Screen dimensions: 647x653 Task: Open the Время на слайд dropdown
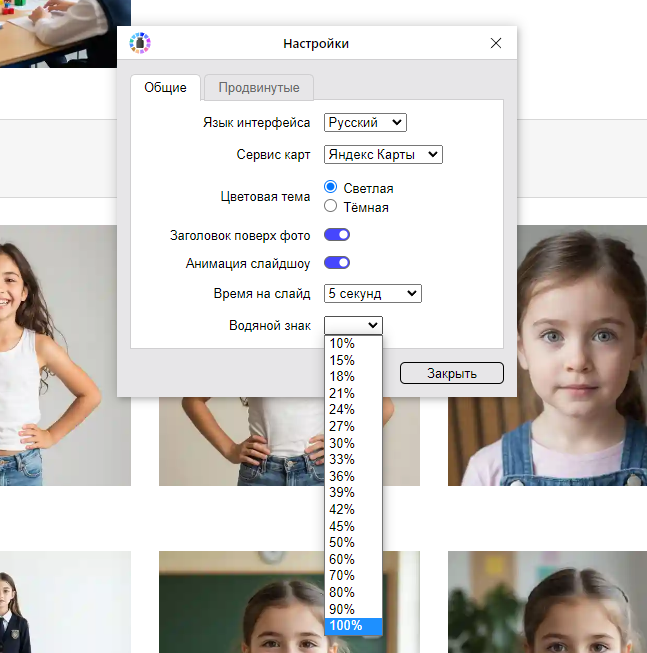(372, 294)
